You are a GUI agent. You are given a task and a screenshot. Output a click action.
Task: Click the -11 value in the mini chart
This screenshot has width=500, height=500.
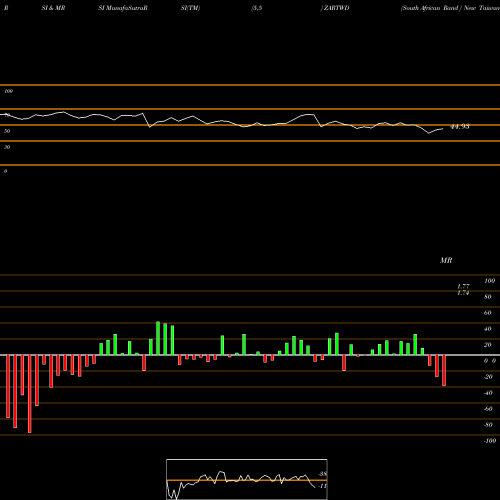coord(322,486)
